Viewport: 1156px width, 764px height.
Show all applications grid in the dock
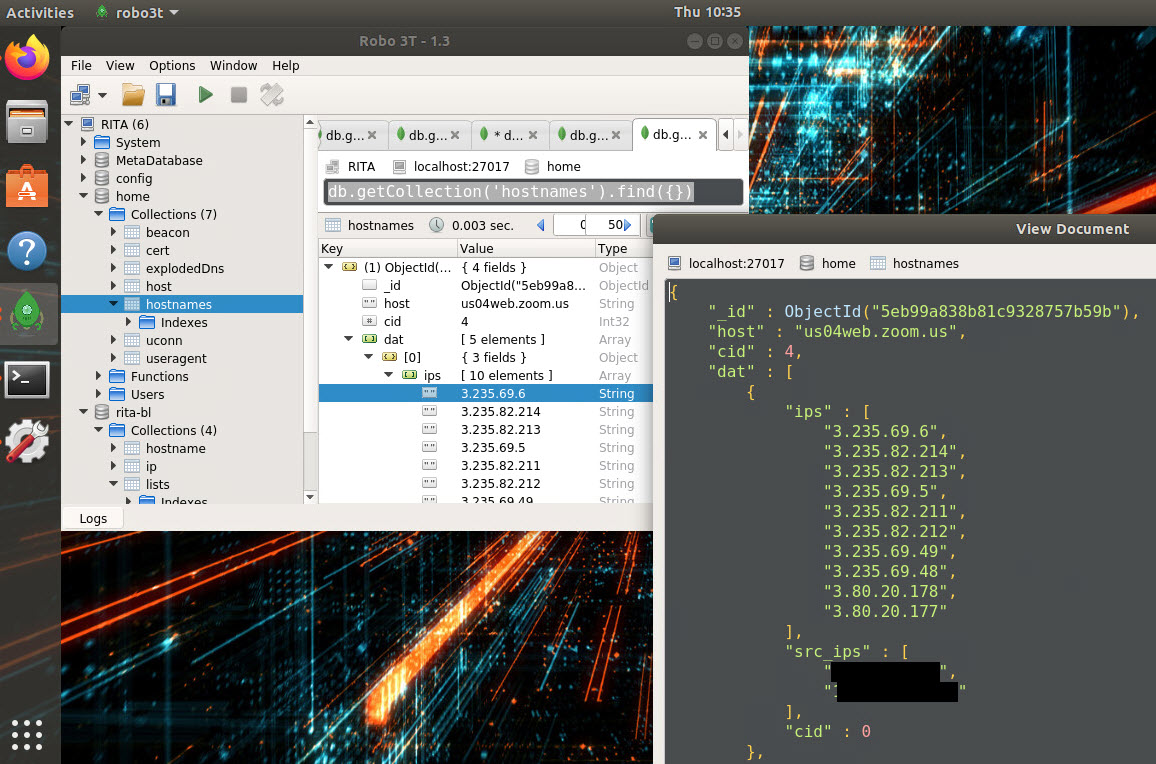pyautogui.click(x=27, y=735)
